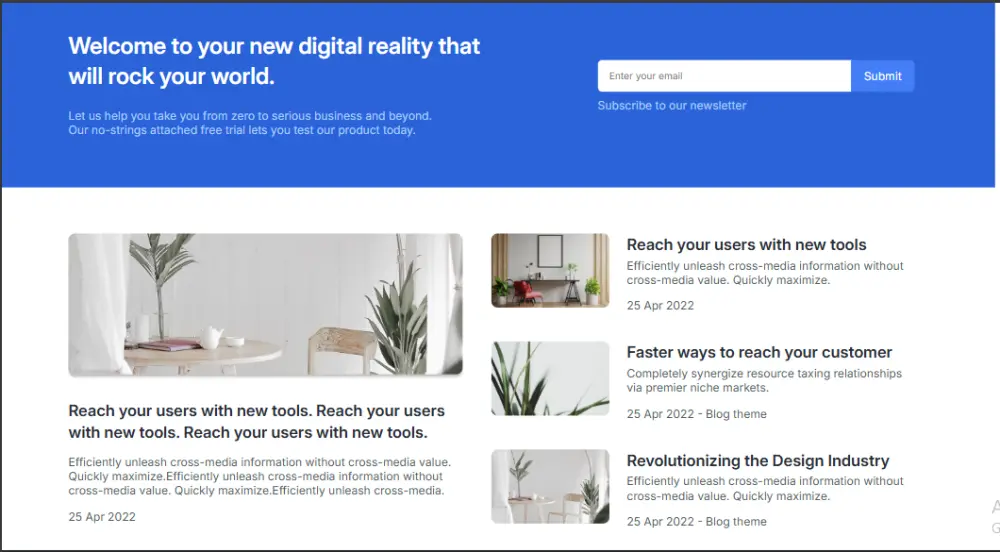Open the plant leaves thumbnail
This screenshot has height=552, width=1000.
[x=550, y=378]
